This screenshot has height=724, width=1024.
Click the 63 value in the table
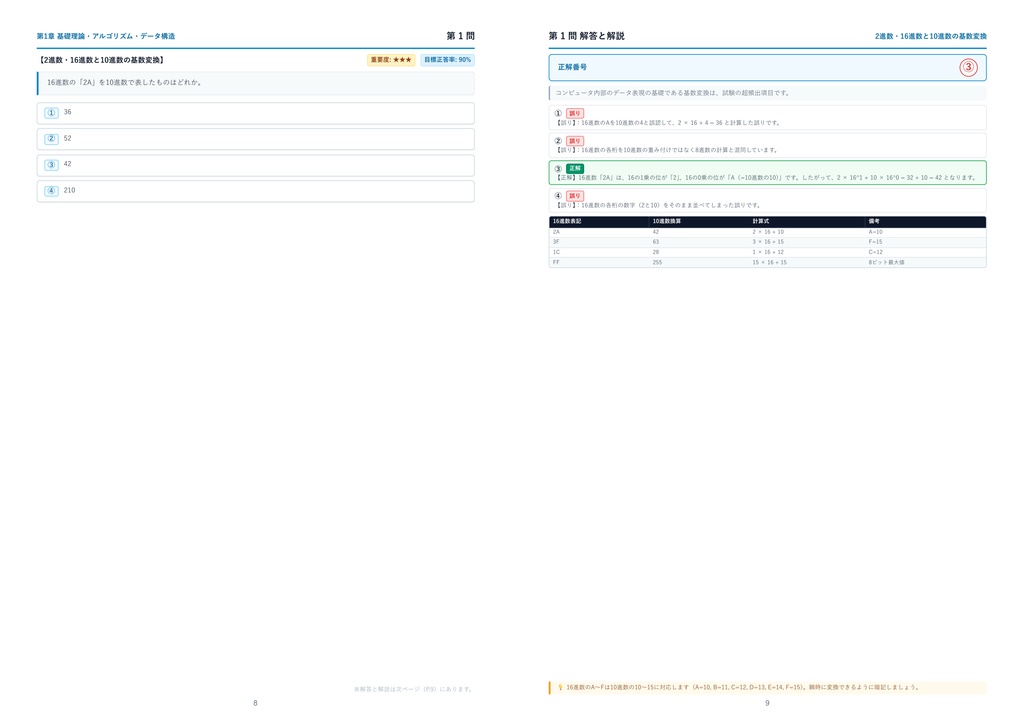656,242
